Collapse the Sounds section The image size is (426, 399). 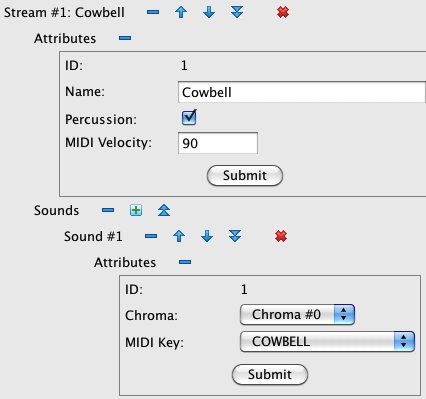coord(108,210)
